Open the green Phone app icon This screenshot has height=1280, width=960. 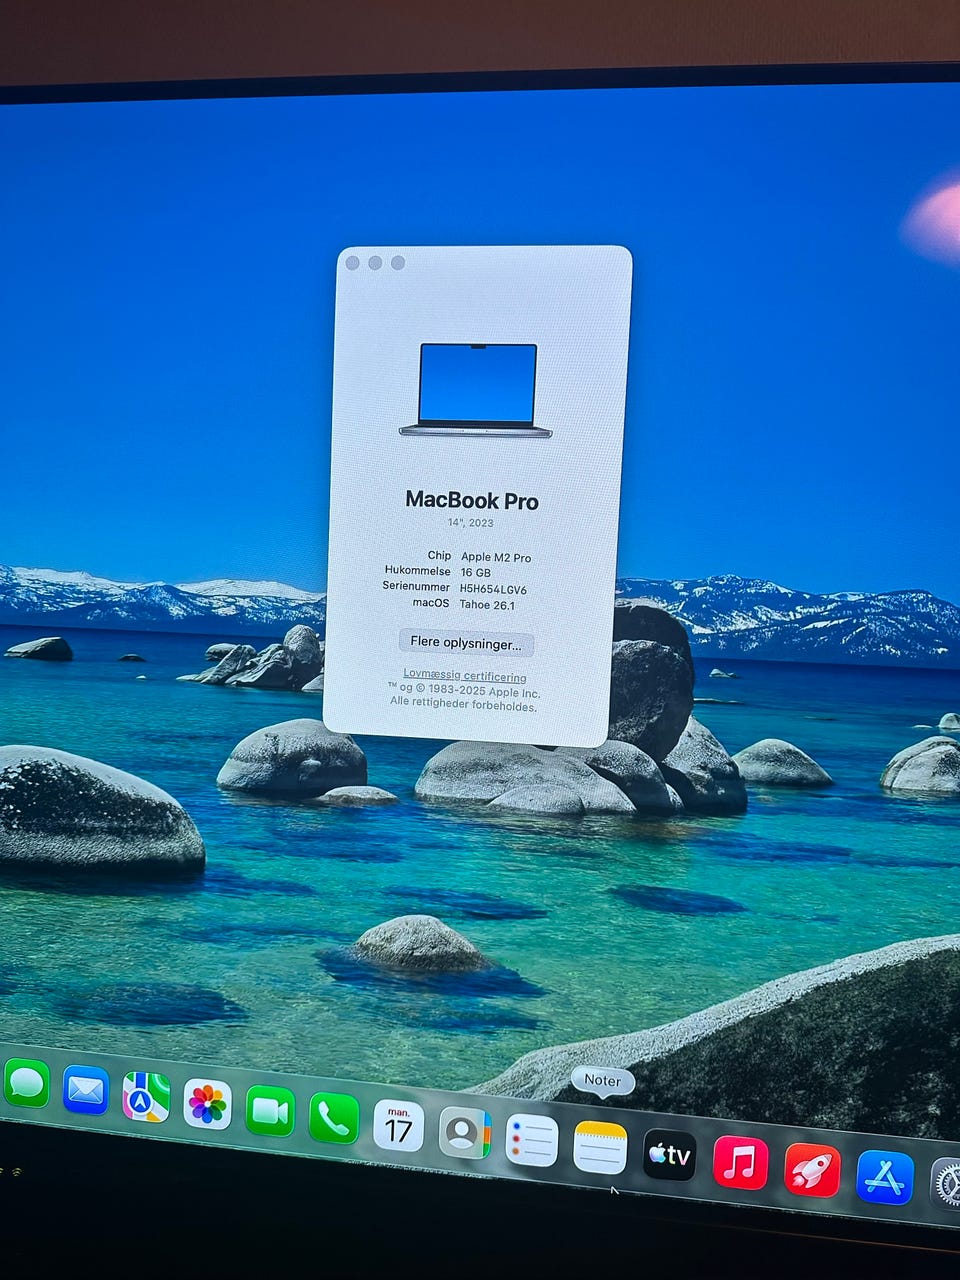click(334, 1118)
